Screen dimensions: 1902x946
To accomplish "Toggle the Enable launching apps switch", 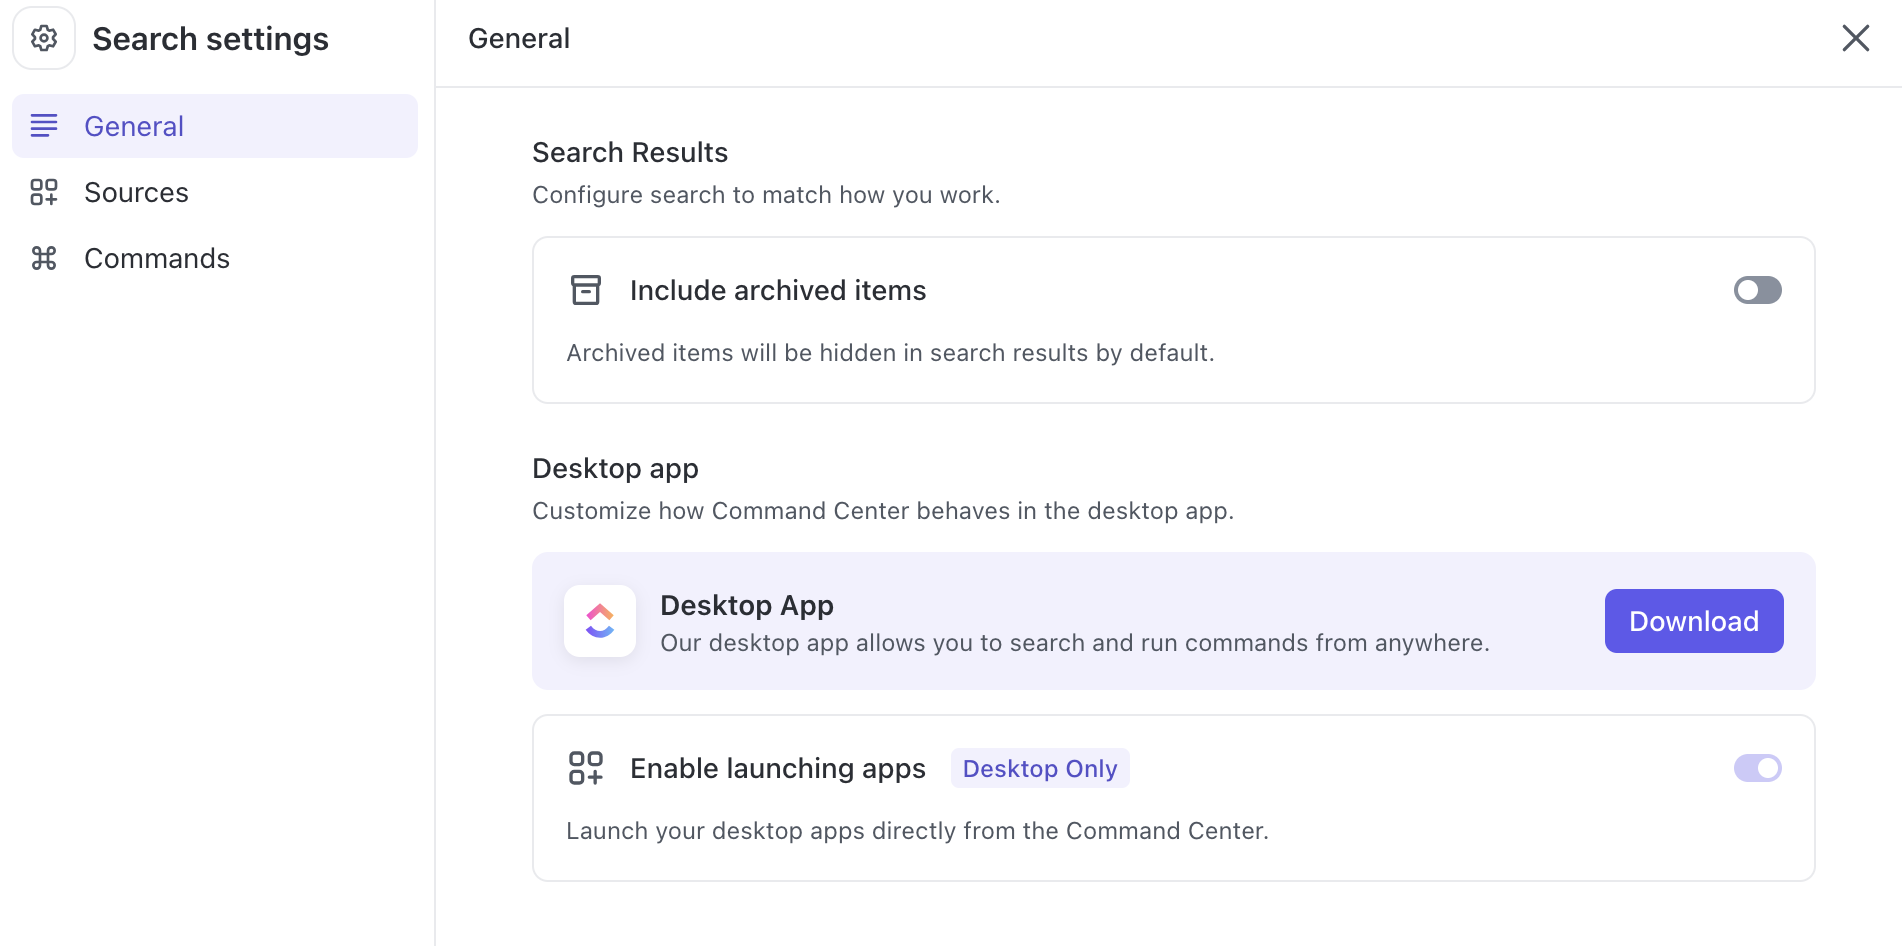I will (1757, 768).
